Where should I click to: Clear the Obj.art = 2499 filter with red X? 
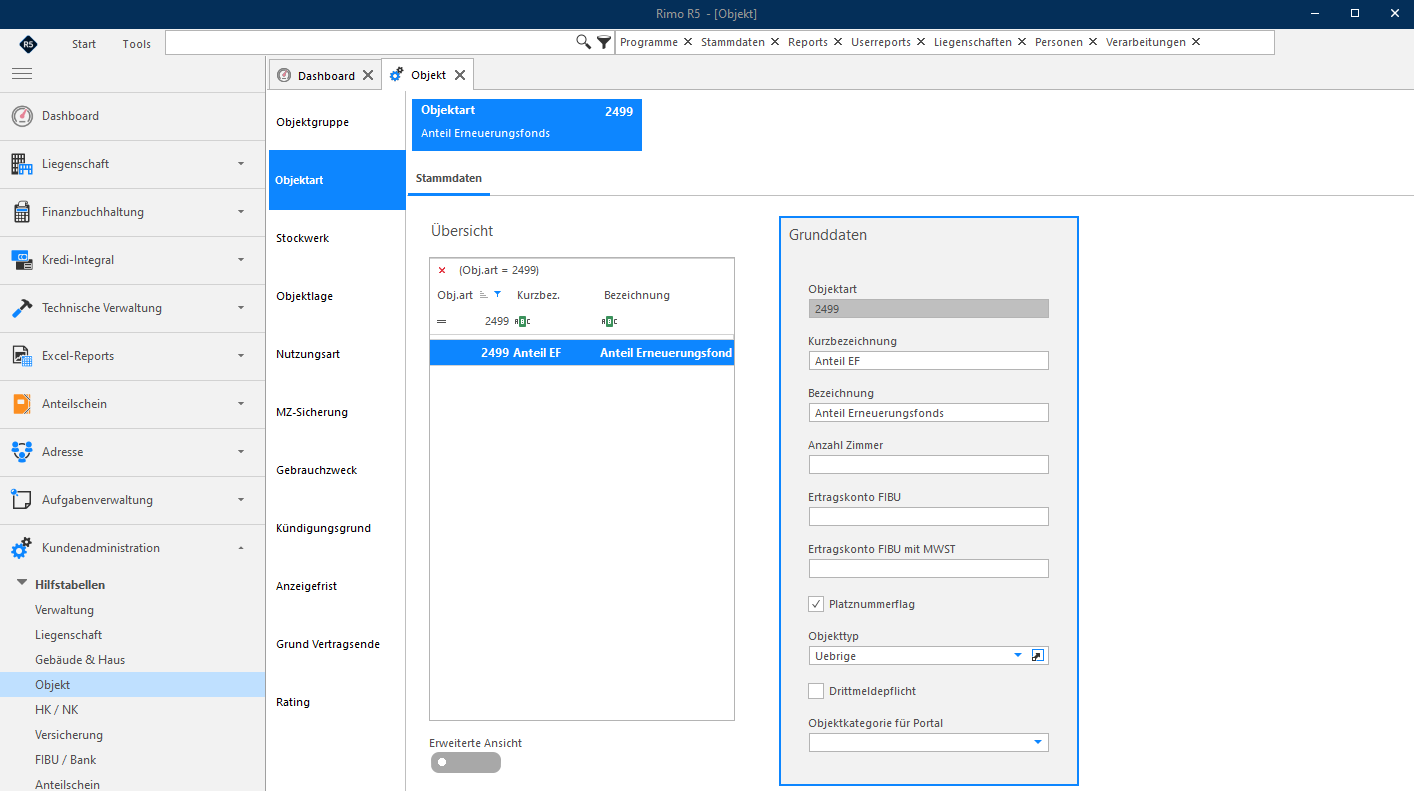[442, 270]
